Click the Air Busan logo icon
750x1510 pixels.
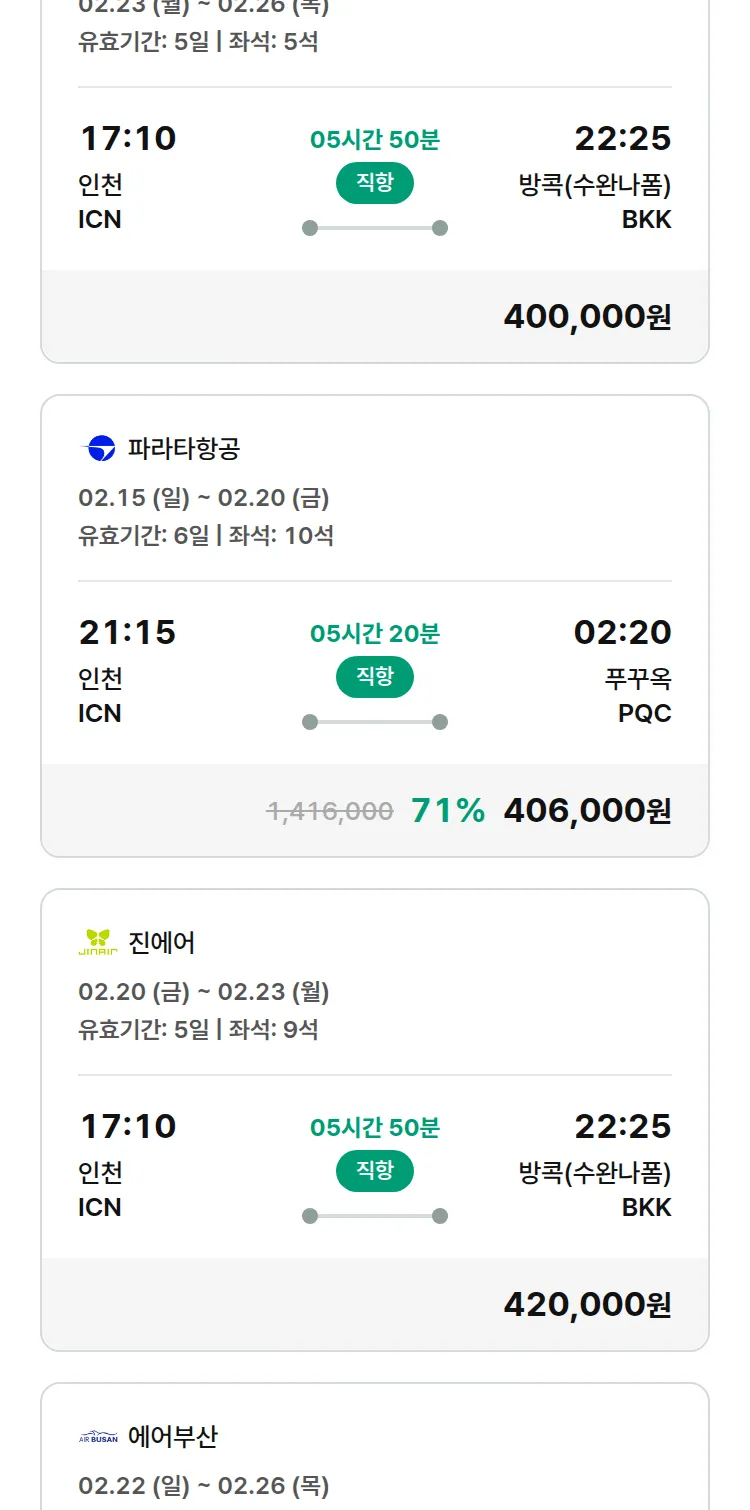tap(98, 1437)
